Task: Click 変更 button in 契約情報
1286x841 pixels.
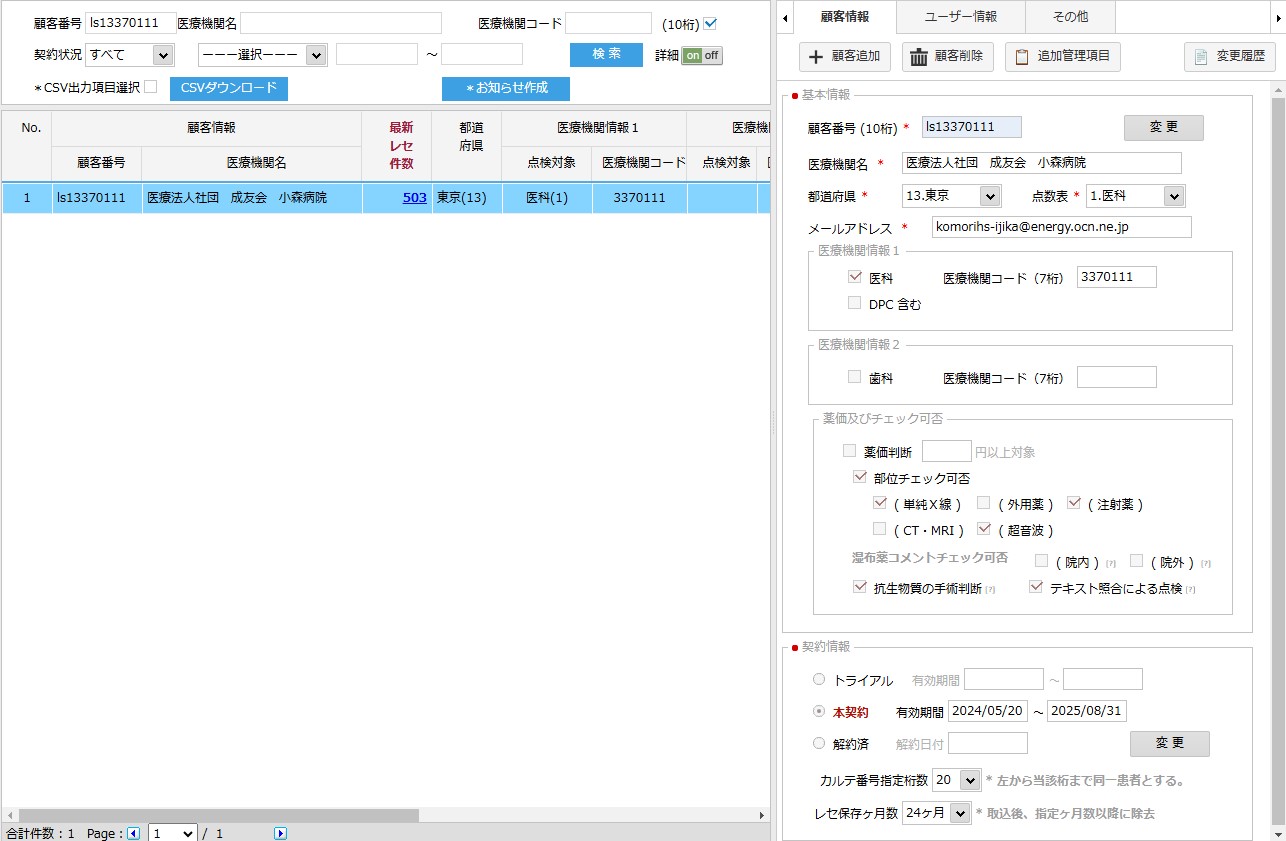Action: (1169, 743)
